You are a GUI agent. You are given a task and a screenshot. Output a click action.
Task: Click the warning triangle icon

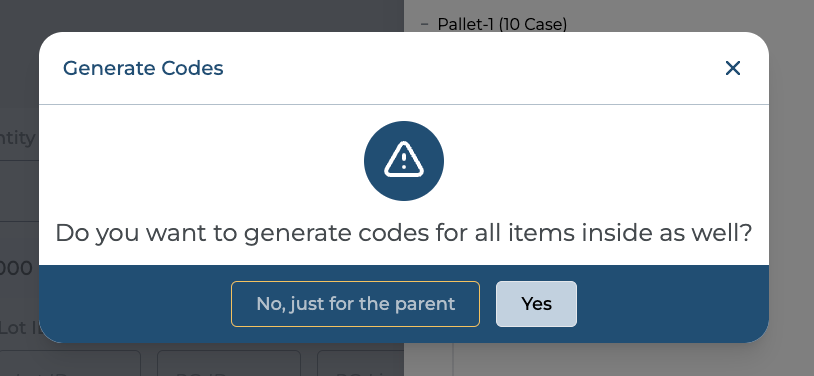tap(404, 160)
